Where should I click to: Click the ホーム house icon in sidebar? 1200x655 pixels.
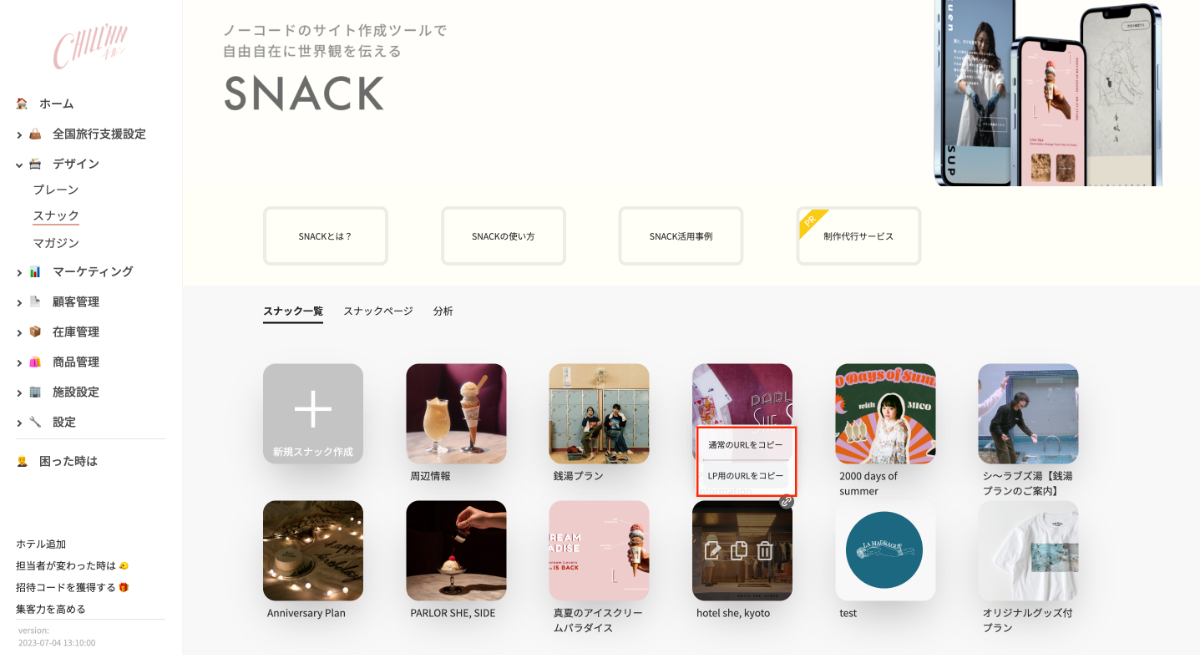(22, 104)
